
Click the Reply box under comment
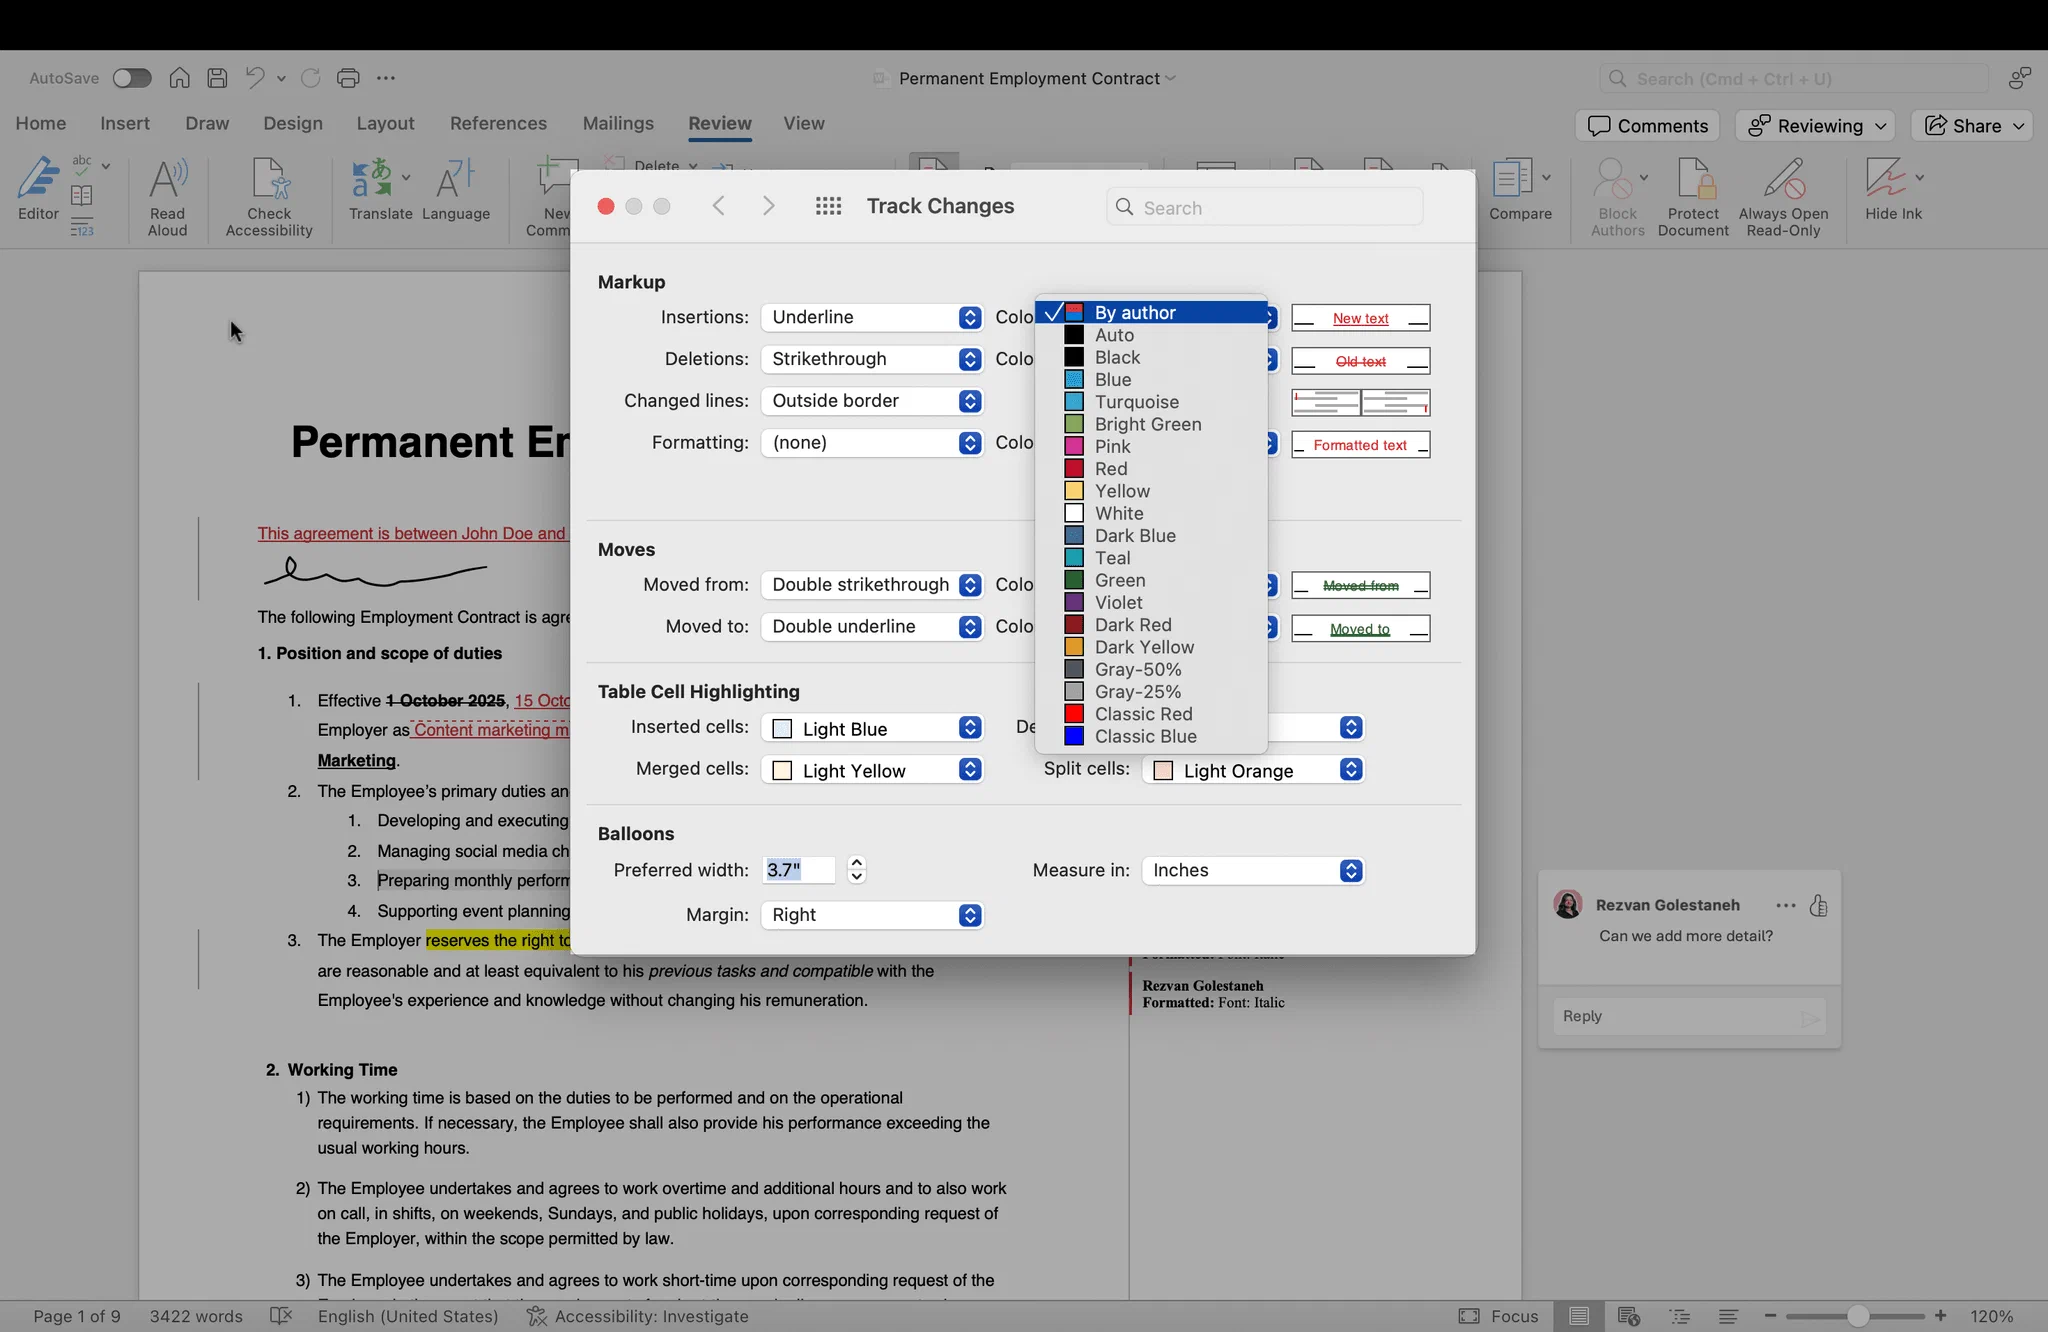coord(1690,1016)
